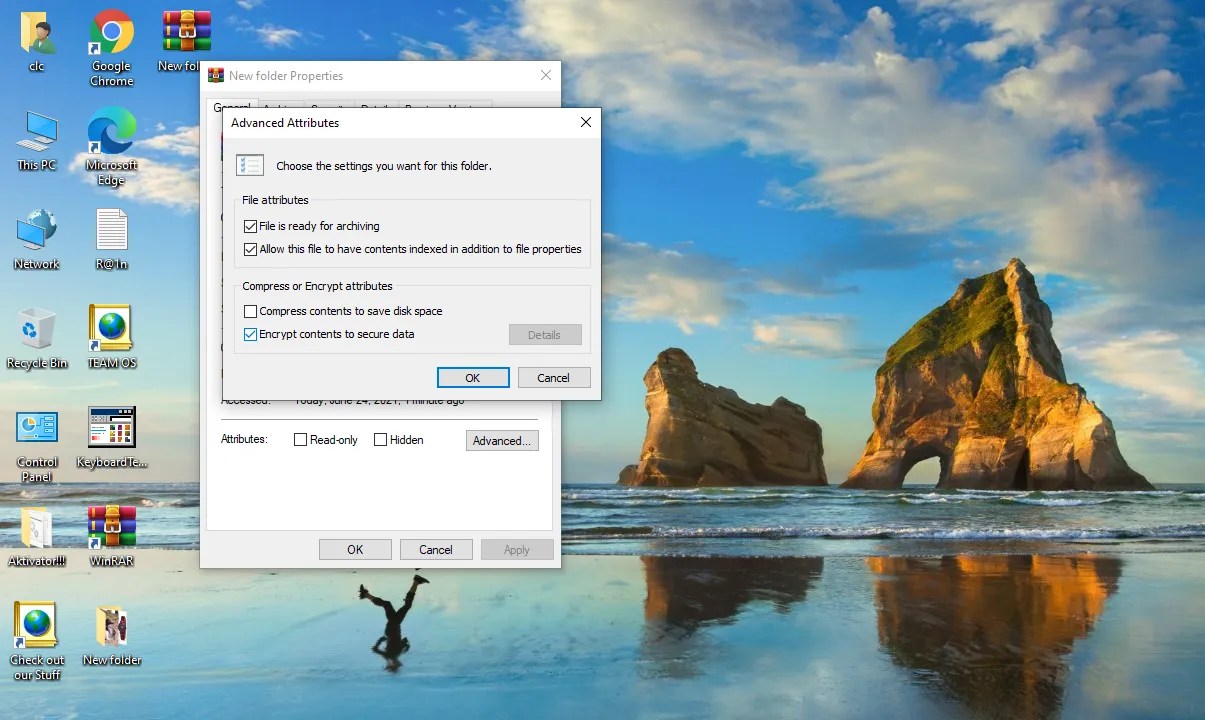
Task: Check the Read-only attribute
Action: point(300,439)
